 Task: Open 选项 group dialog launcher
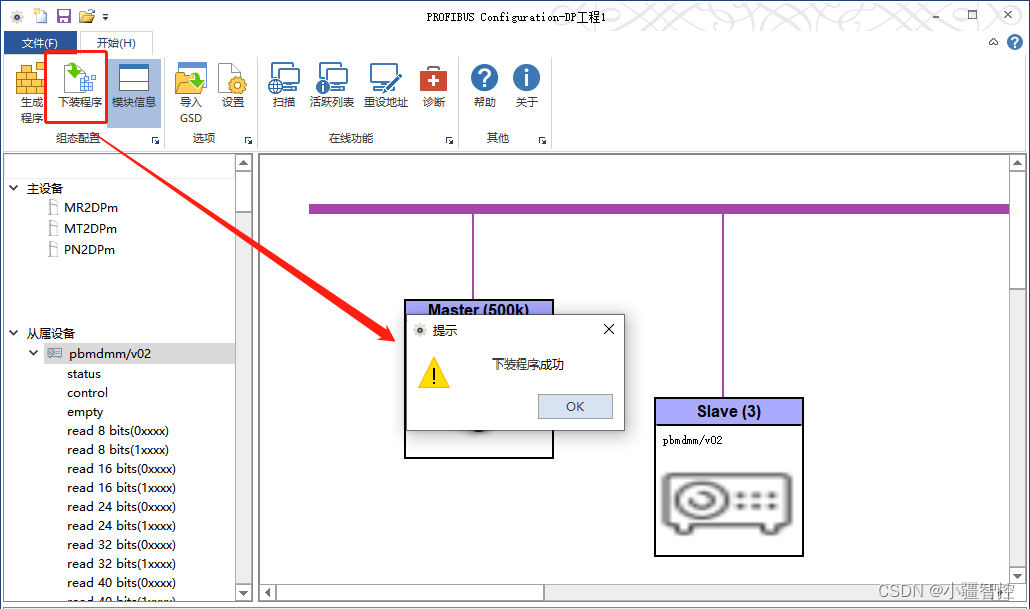248,140
